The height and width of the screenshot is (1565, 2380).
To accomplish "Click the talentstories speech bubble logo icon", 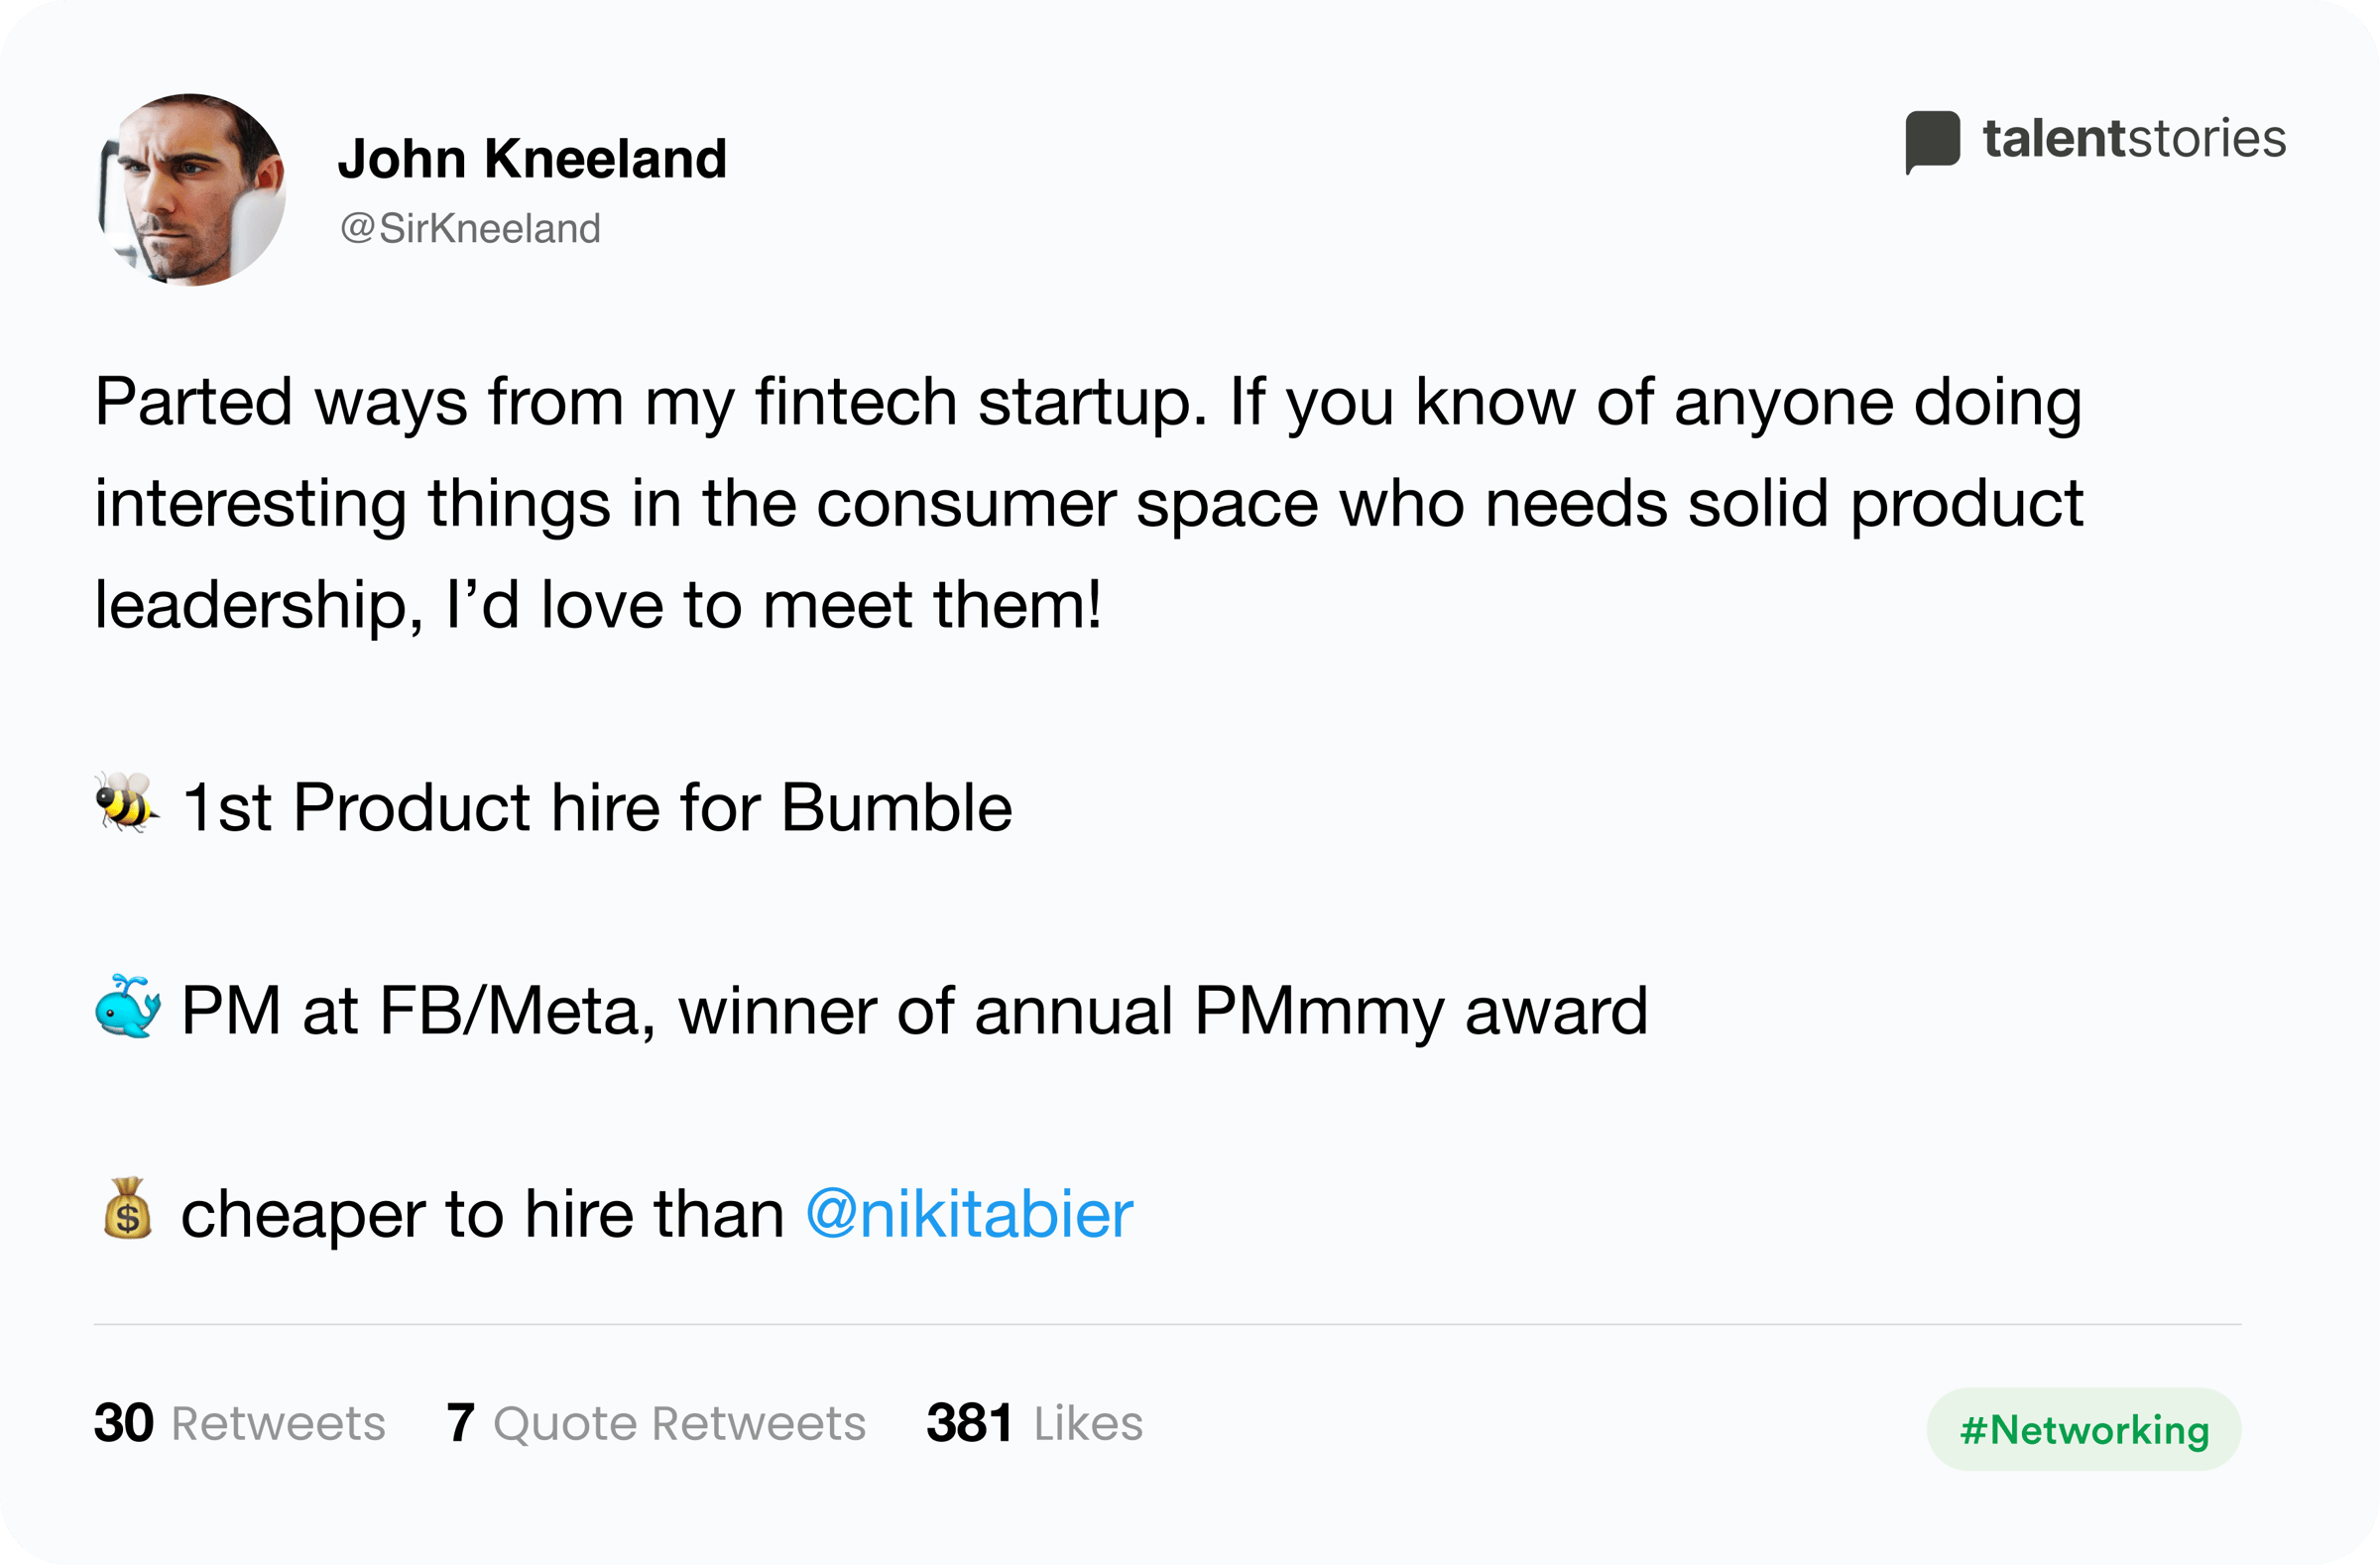I will tap(1932, 141).
